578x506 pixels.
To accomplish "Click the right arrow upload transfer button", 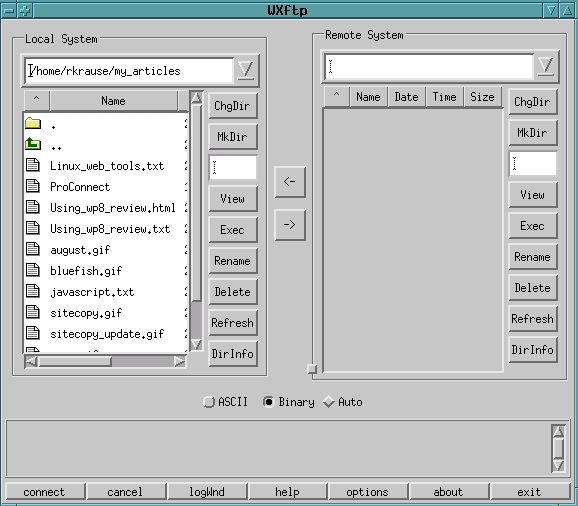I will pos(290,225).
